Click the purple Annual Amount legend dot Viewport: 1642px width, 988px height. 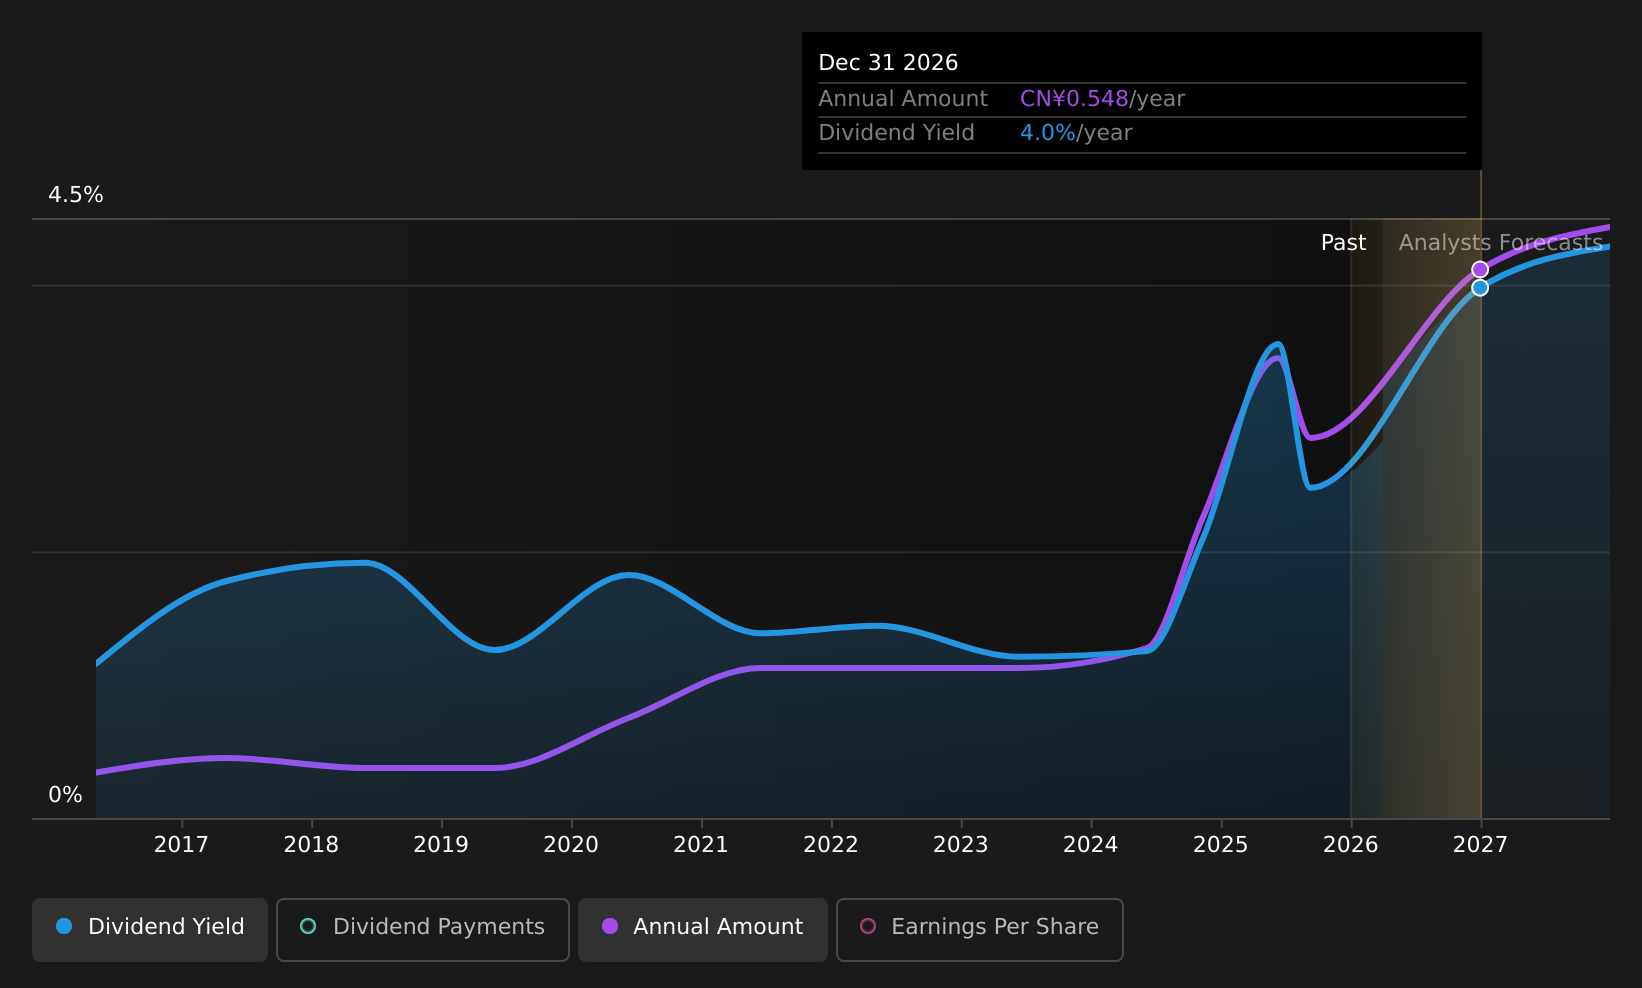tap(609, 927)
